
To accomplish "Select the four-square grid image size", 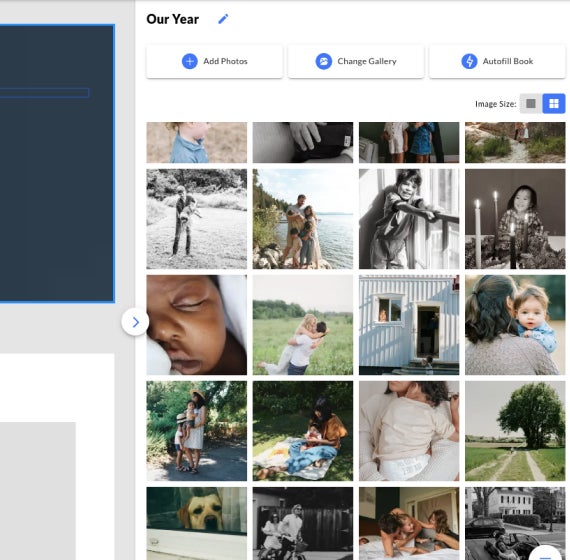I will click(x=554, y=104).
